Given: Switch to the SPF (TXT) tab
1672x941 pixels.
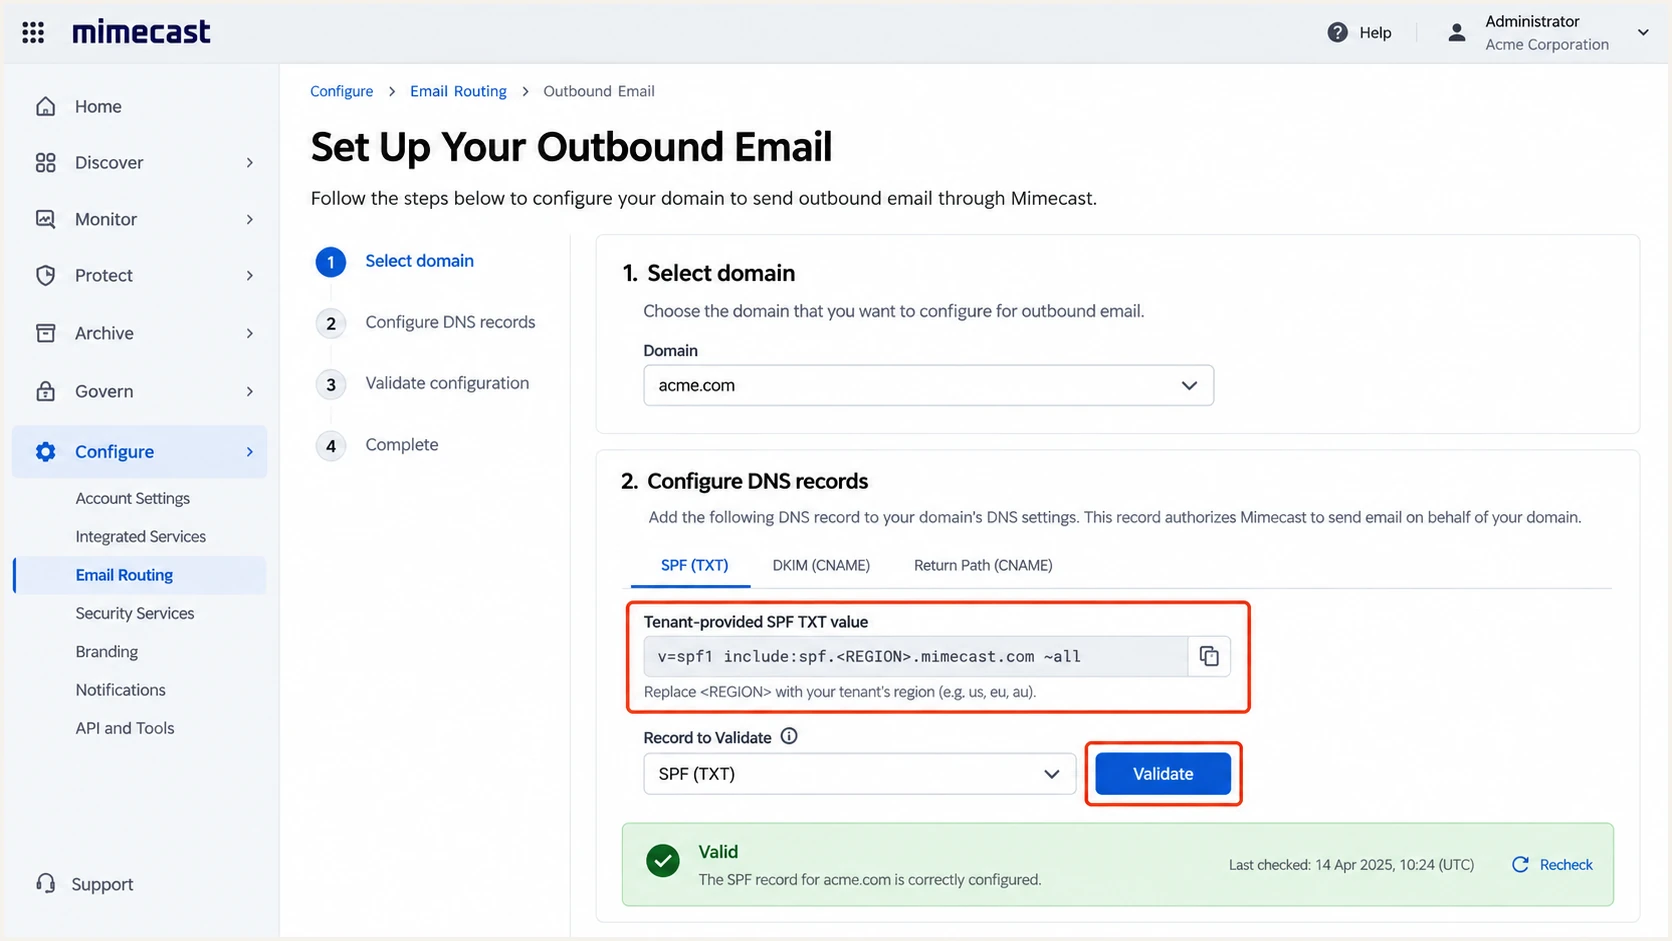Looking at the screenshot, I should (x=694, y=565).
